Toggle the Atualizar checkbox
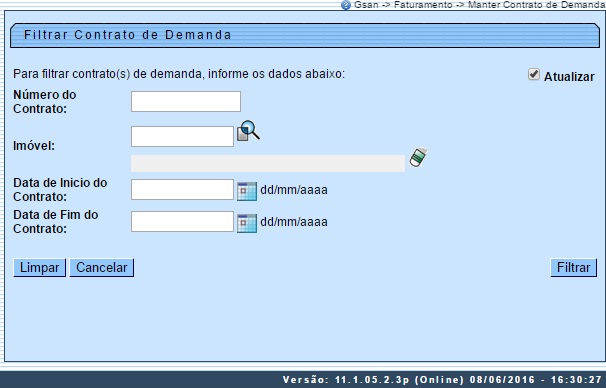 pos(534,74)
